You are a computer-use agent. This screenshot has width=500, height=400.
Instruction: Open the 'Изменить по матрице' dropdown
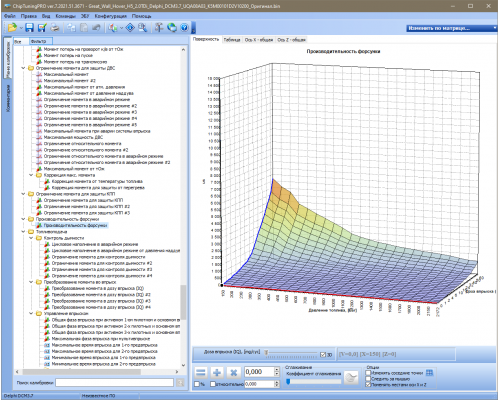click(452, 28)
